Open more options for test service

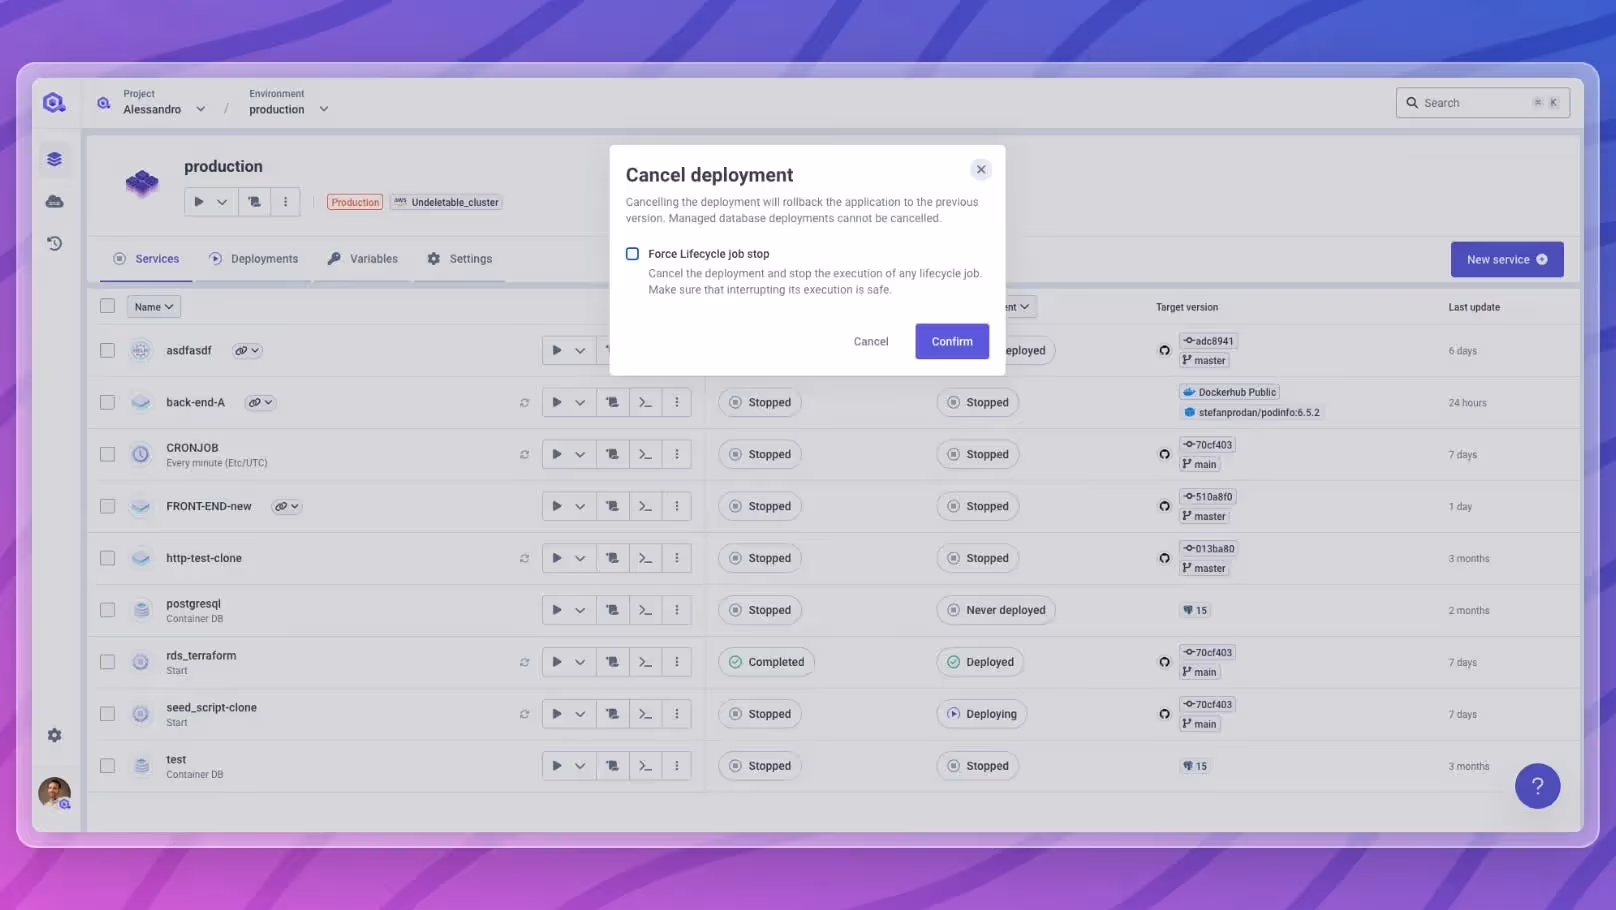pos(677,766)
